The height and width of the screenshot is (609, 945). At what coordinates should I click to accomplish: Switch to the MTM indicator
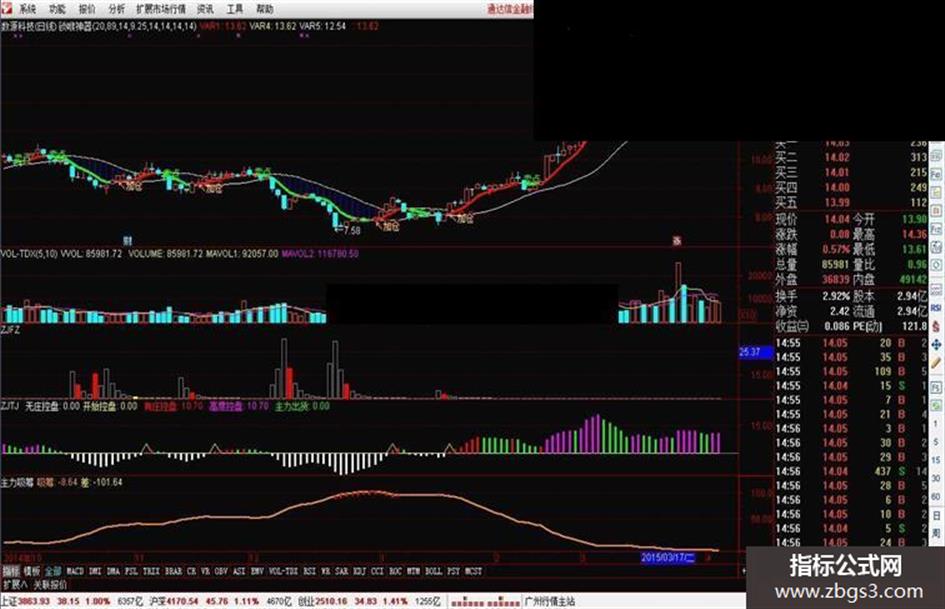(413, 571)
